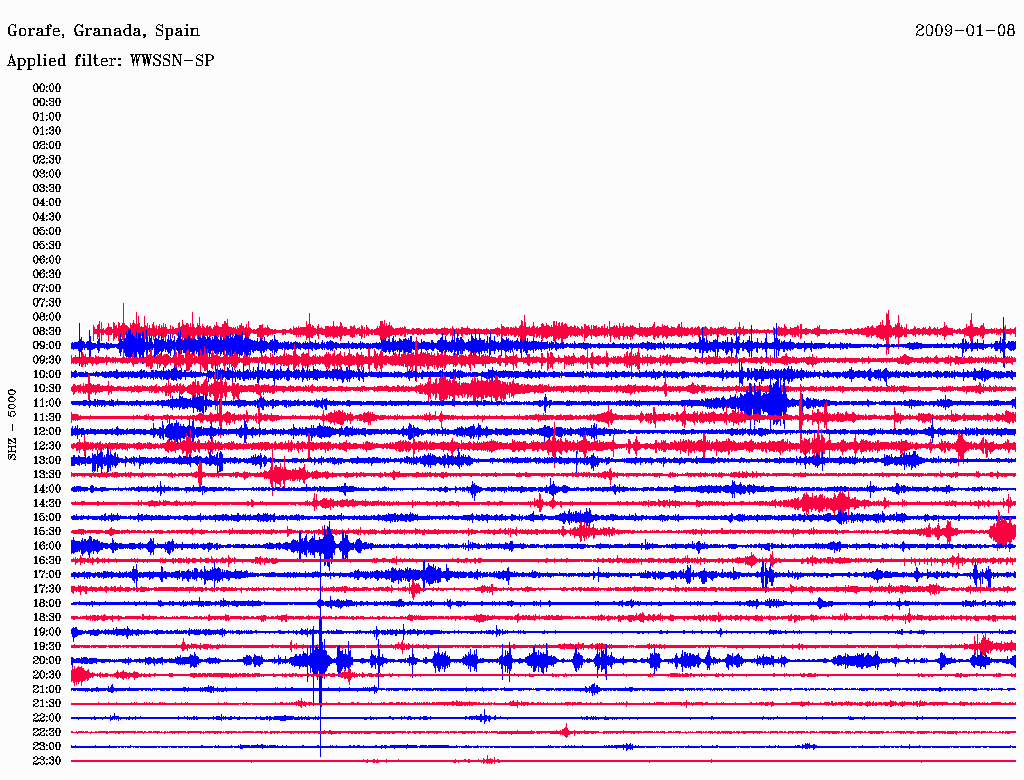Select the 02:30 time label
Viewport: 1024px width, 780px height.
click(x=46, y=159)
